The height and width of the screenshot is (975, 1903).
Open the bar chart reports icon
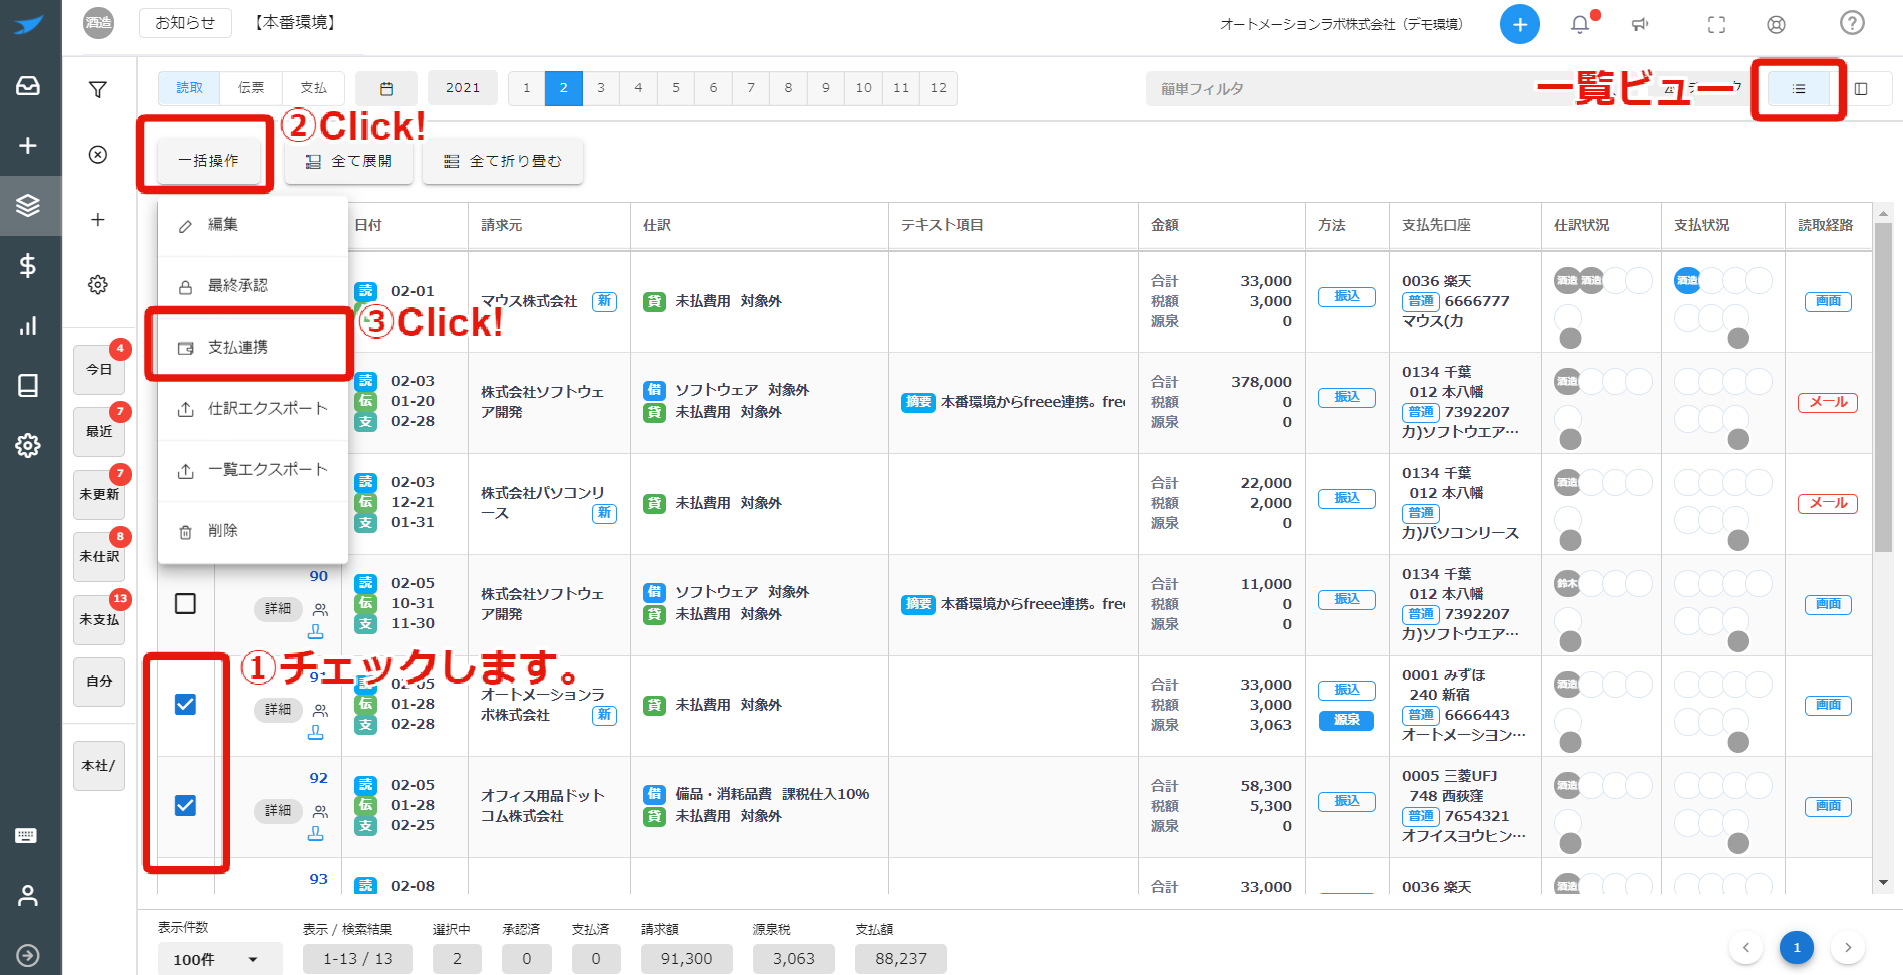(x=28, y=326)
